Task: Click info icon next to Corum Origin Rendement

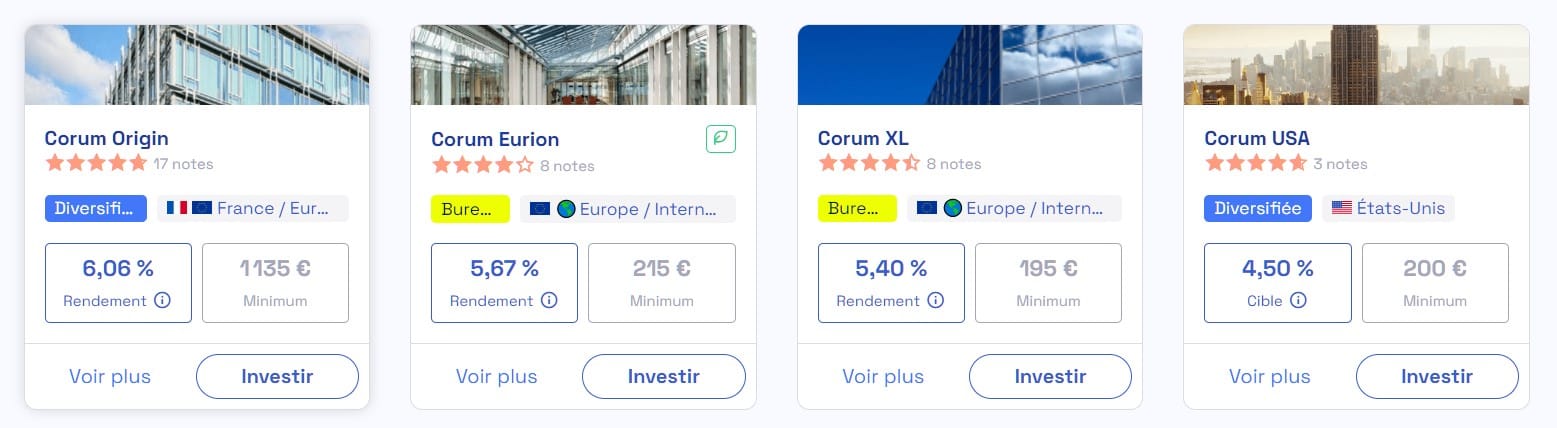Action: pyautogui.click(x=162, y=300)
